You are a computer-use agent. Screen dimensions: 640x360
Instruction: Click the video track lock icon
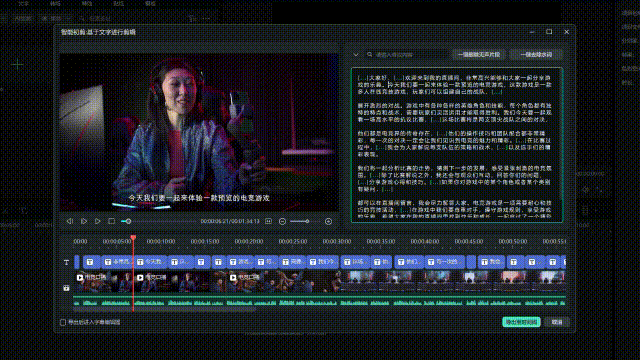click(x=67, y=288)
